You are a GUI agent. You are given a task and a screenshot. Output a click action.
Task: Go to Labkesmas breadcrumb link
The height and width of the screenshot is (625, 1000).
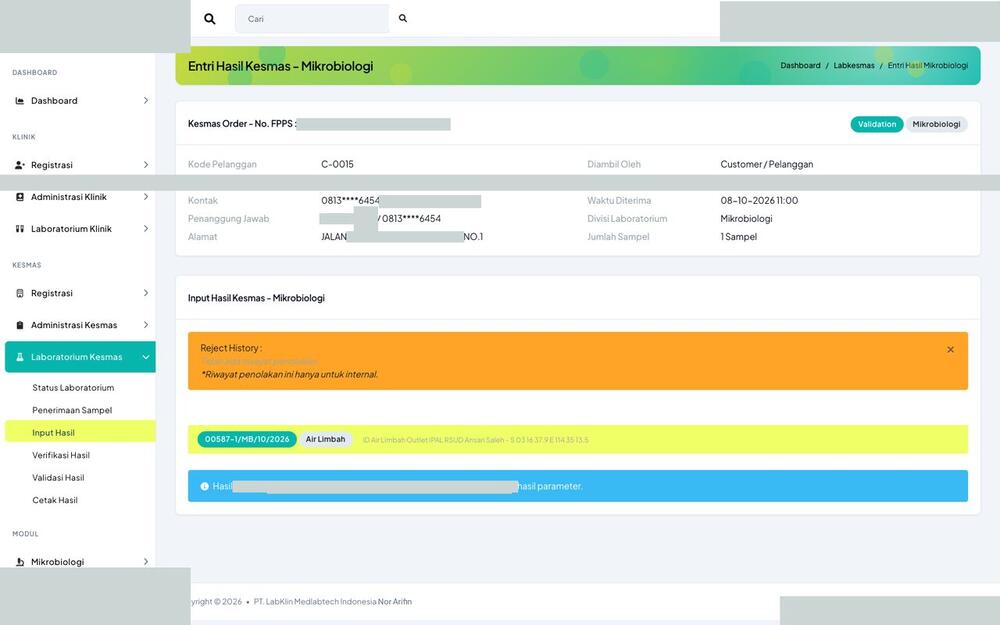[854, 66]
